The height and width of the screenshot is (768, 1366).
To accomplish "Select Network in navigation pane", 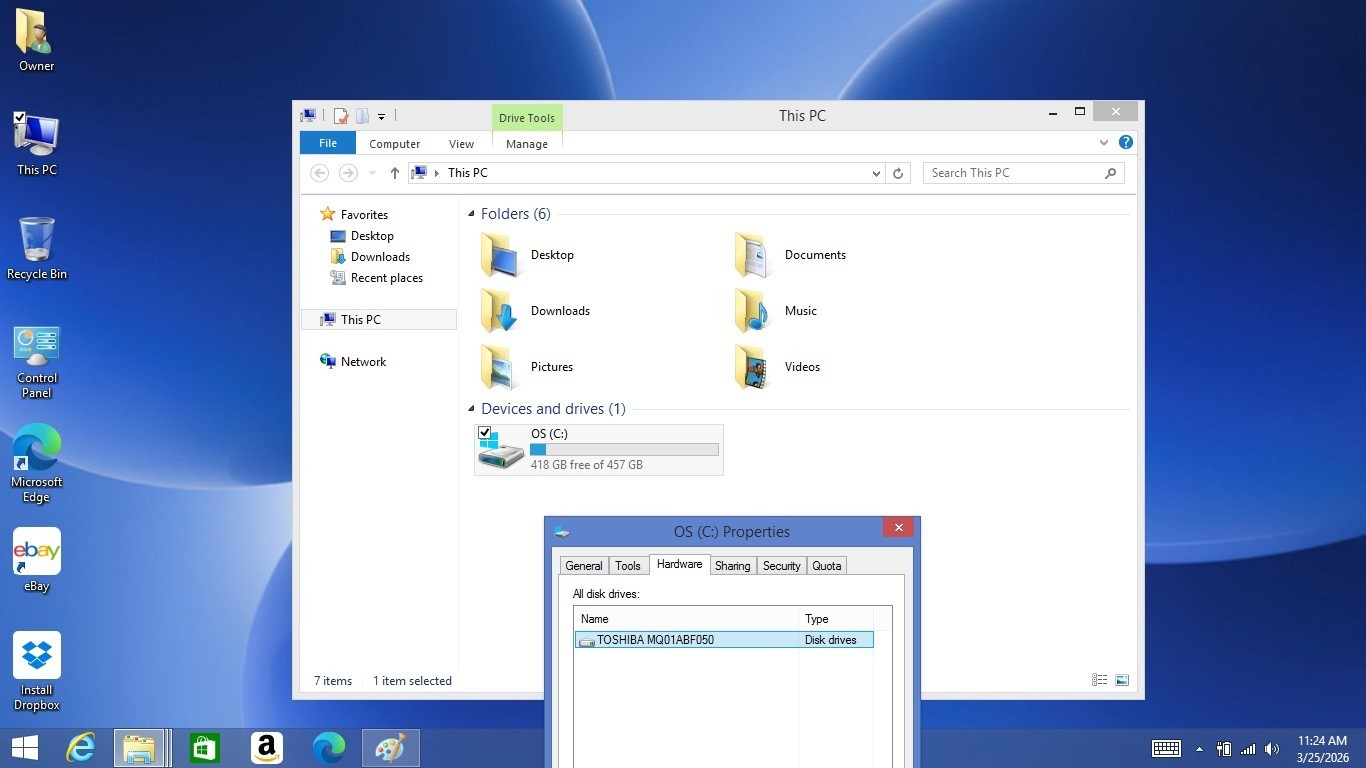I will pos(363,362).
